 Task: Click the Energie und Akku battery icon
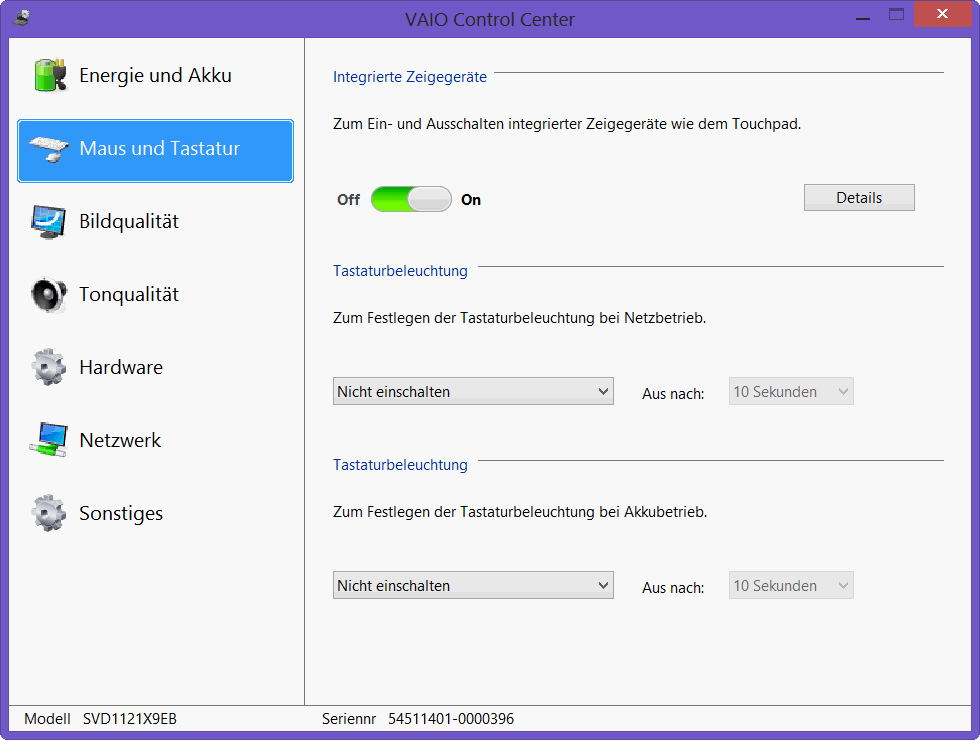[50, 75]
